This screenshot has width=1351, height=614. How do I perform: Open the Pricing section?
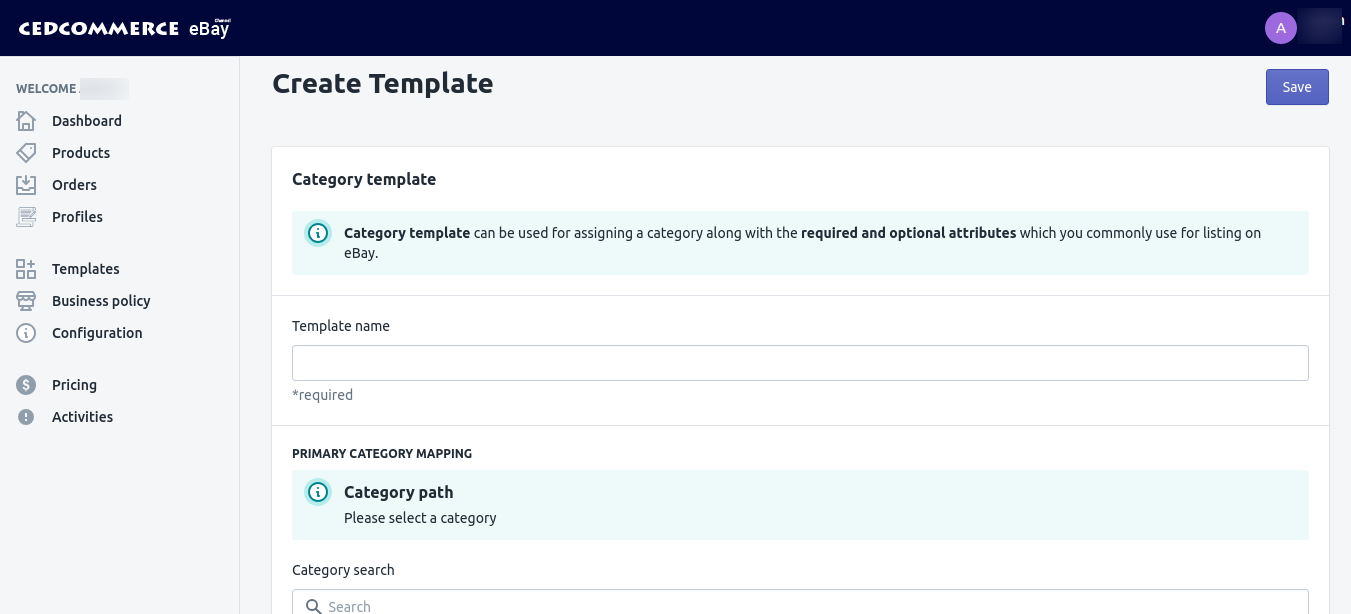[74, 385]
